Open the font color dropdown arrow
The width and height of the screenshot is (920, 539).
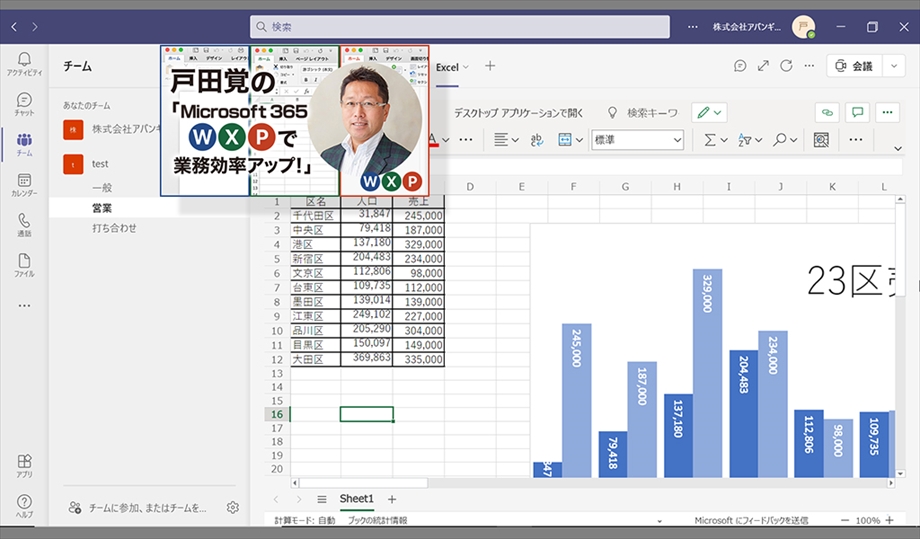tap(446, 140)
